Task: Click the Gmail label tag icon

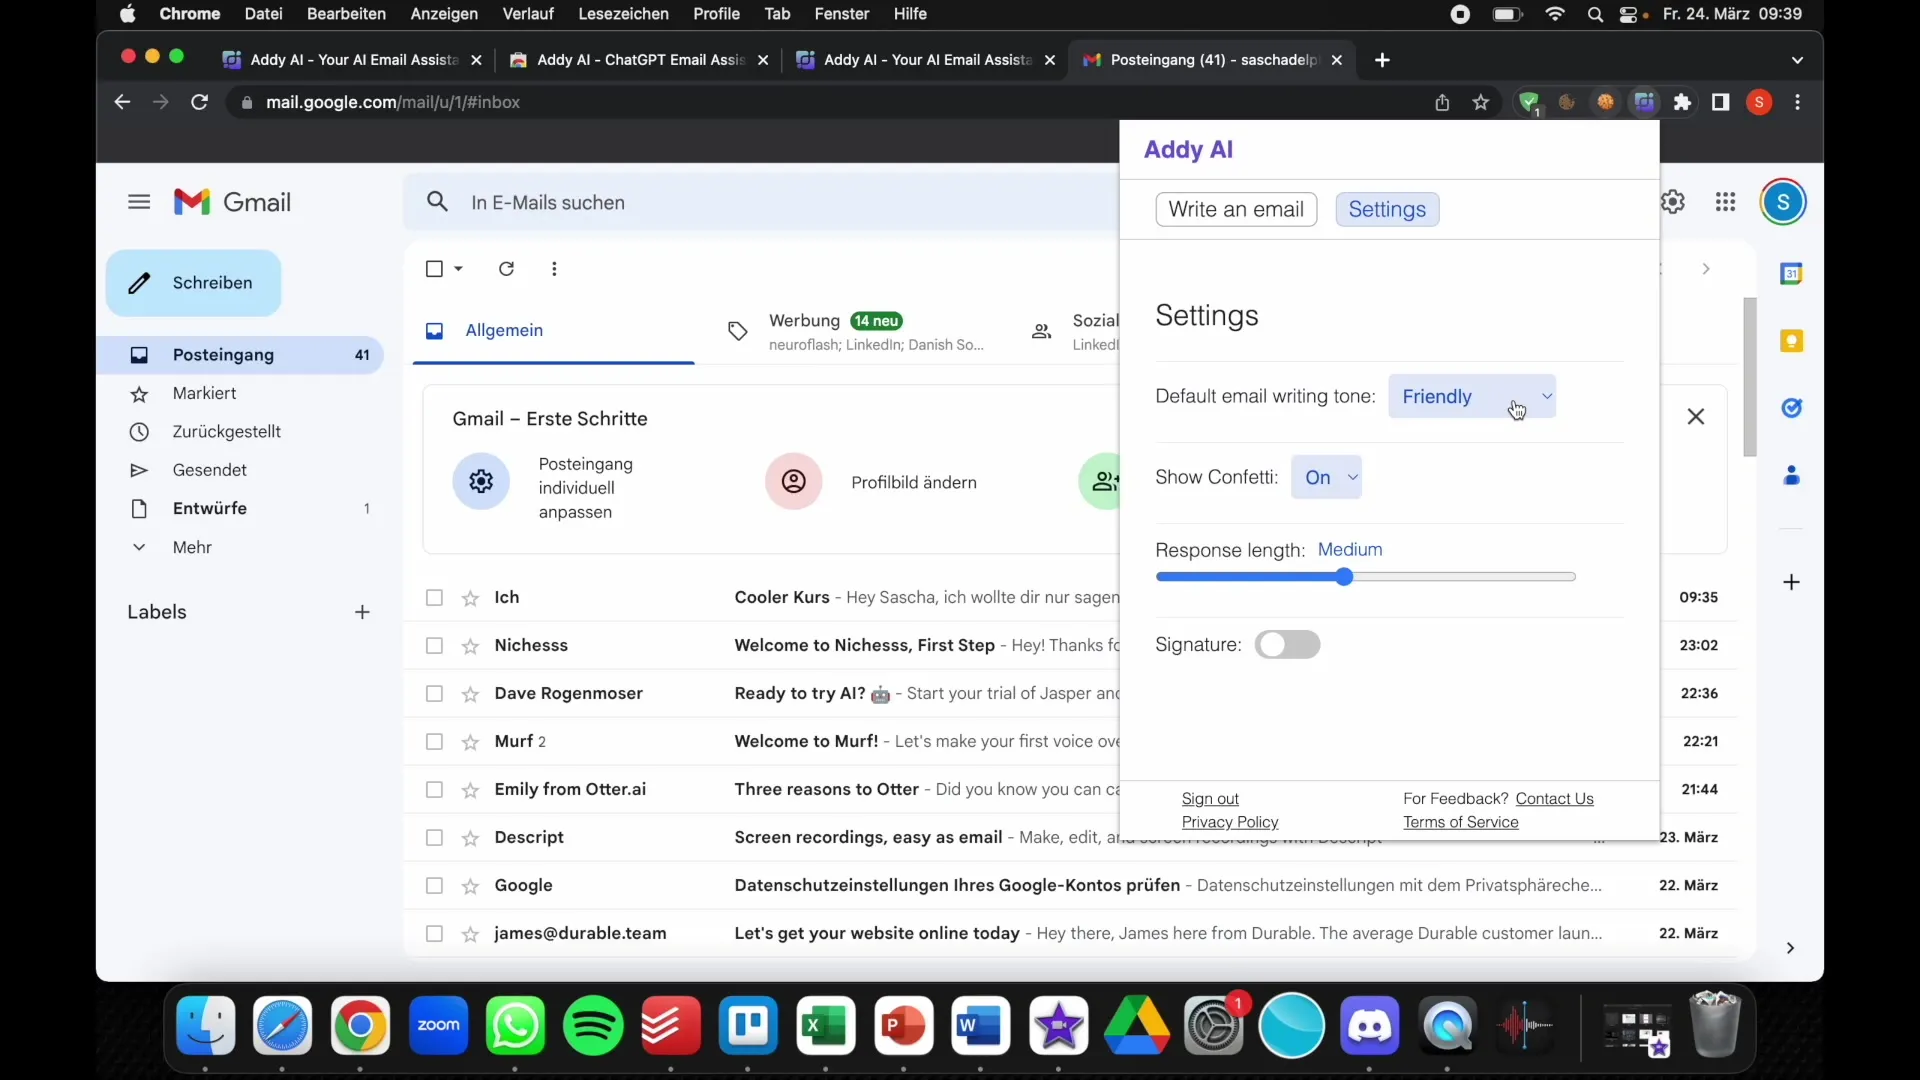Action: click(x=737, y=330)
